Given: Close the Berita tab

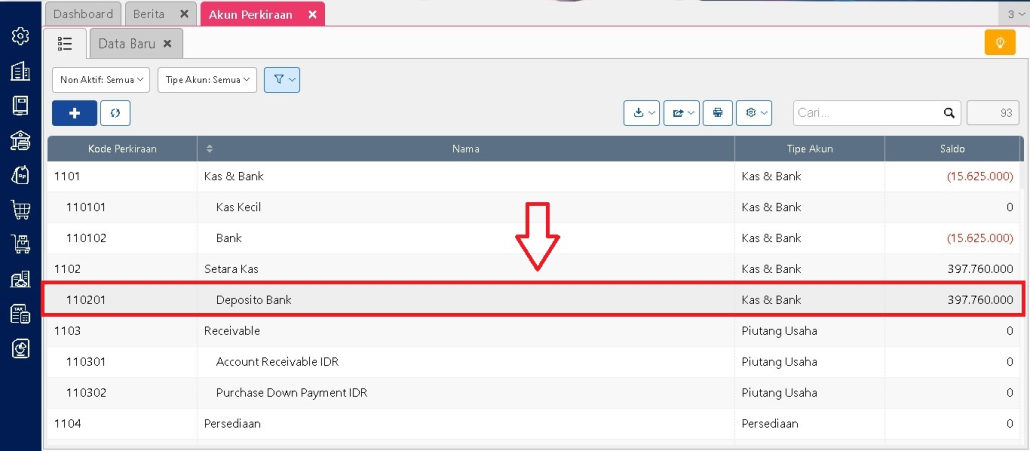Looking at the screenshot, I should 183,14.
